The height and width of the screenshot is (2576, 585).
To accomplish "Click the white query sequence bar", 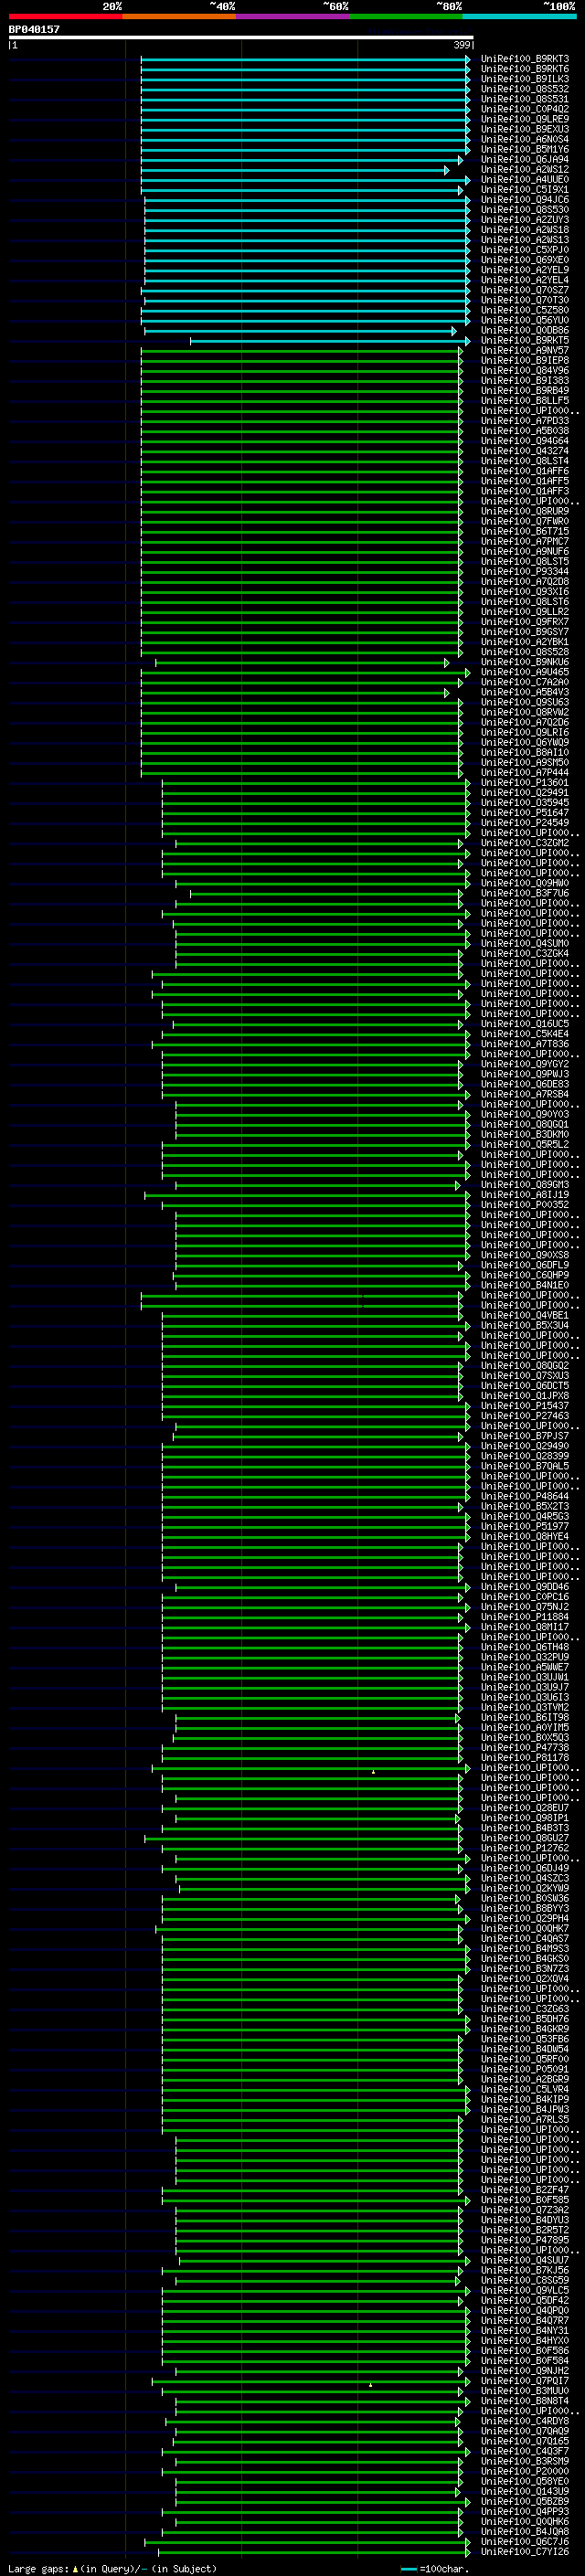I will click(x=241, y=37).
